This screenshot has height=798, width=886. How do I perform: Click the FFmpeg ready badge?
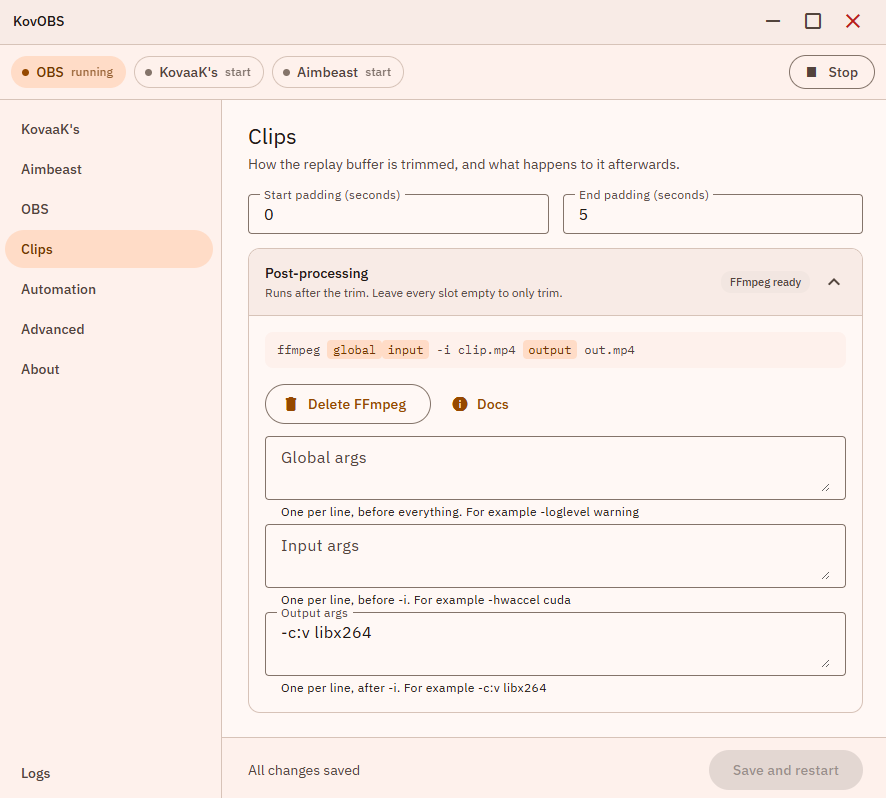765,282
